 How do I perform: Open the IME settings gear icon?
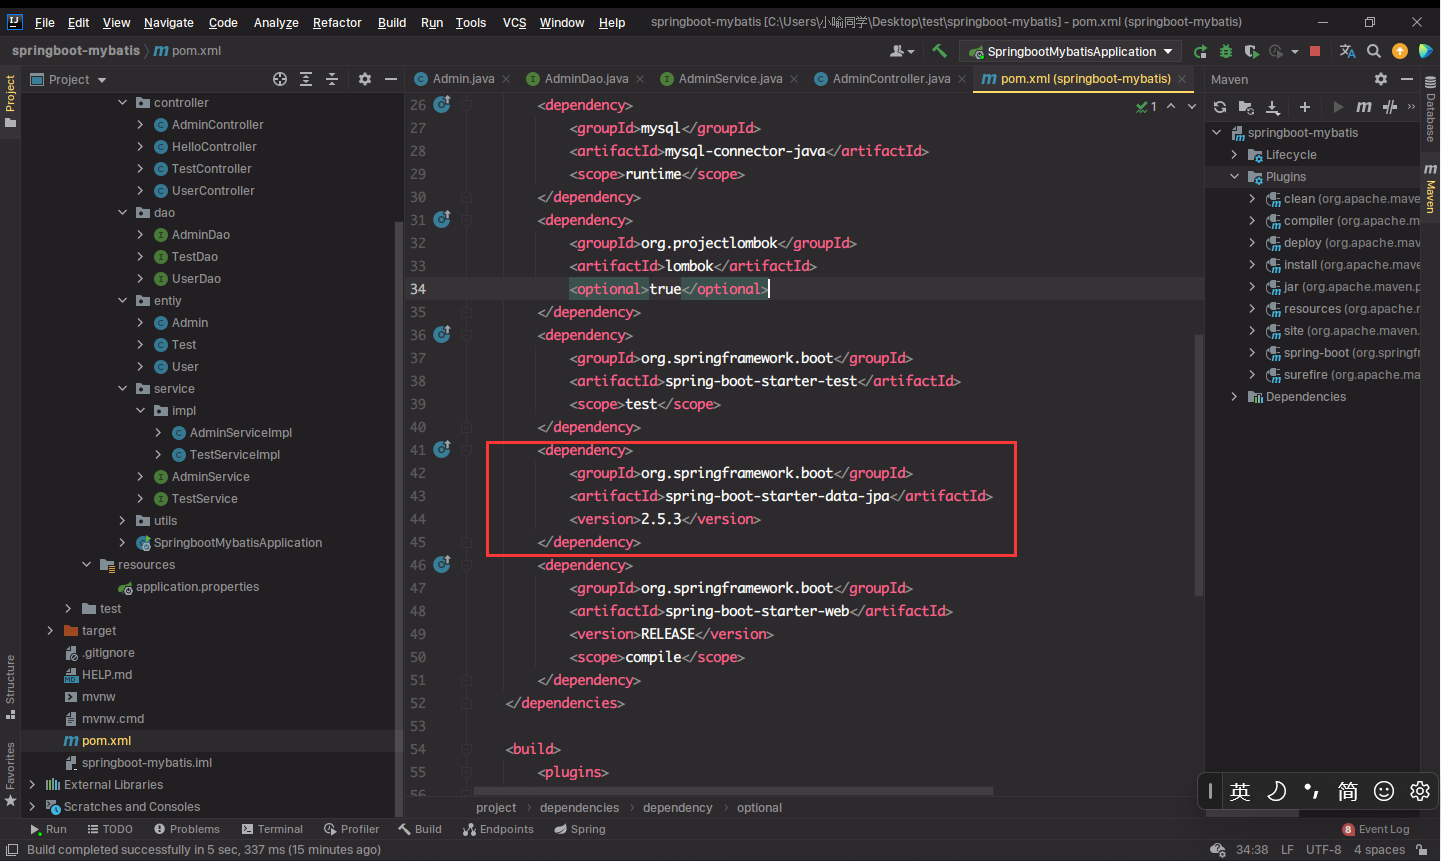[1420, 791]
